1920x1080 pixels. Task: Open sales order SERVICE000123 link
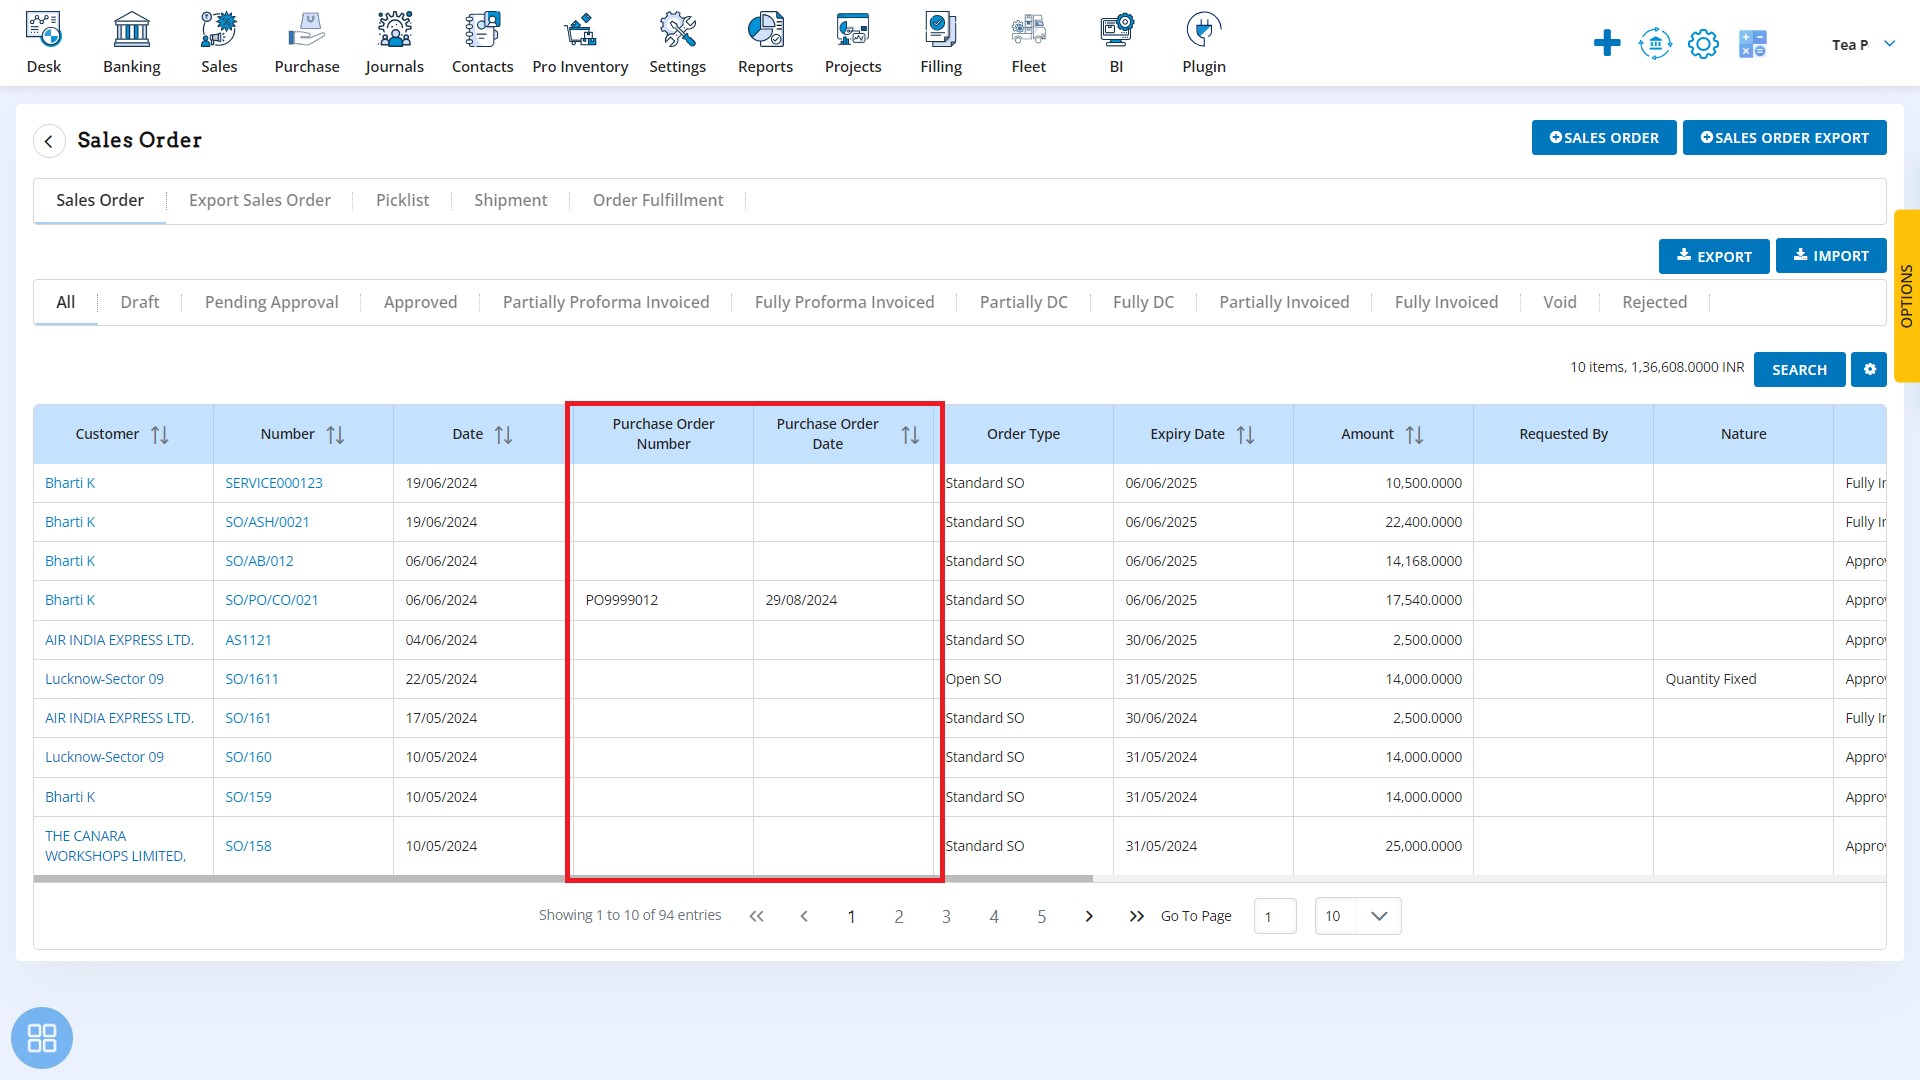274,483
